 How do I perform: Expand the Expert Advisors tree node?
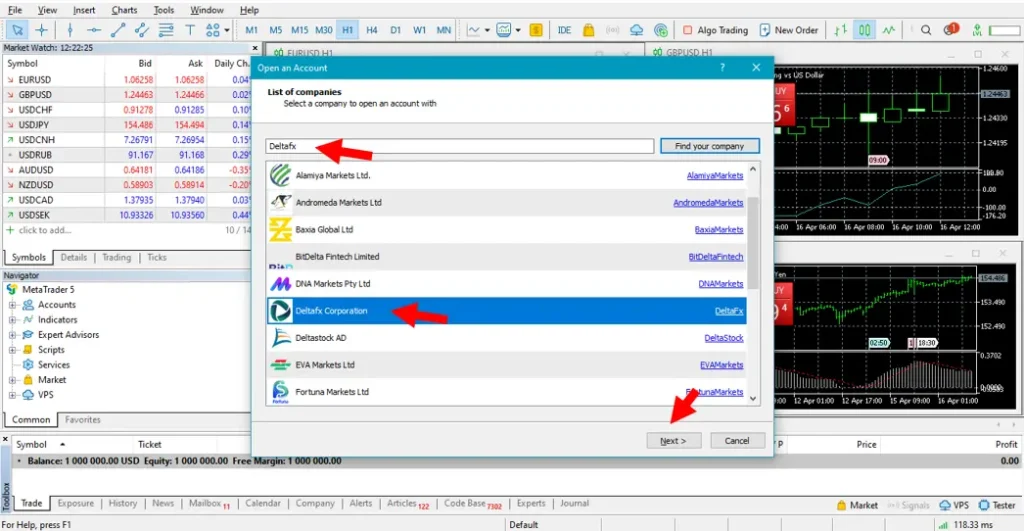pos(12,335)
